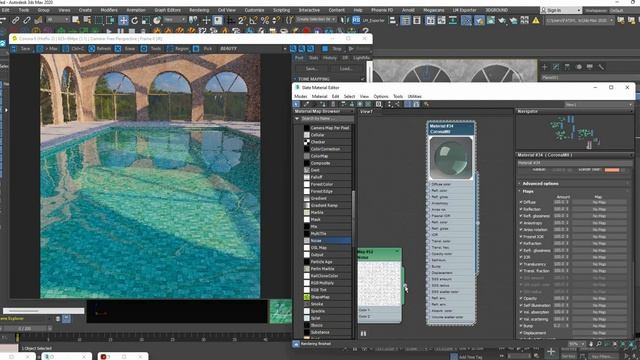The image size is (640, 360).
Task: Toggle the 3D Snaps icon
Action: pyautogui.click(x=242, y=20)
